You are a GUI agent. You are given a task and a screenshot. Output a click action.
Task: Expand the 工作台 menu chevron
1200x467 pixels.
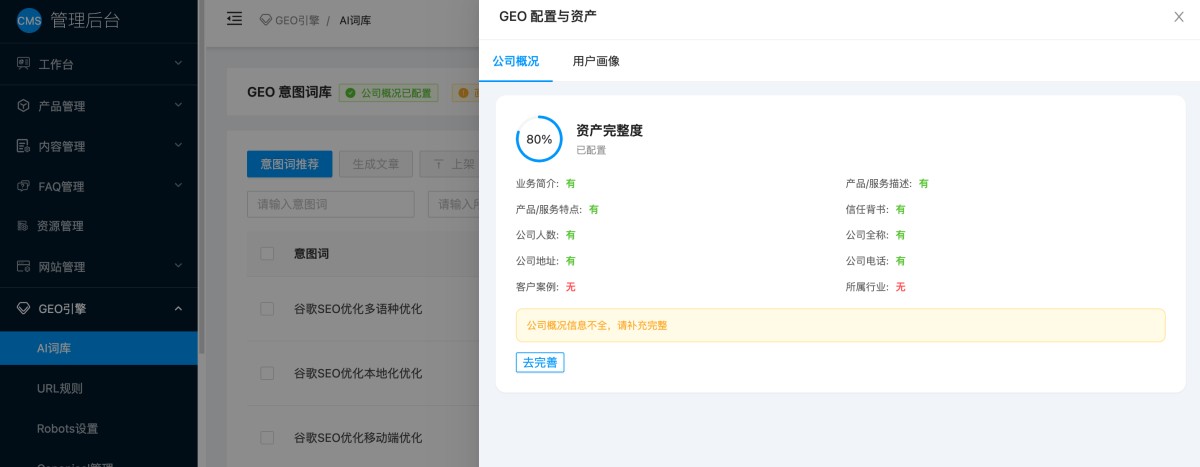pyautogui.click(x=178, y=63)
